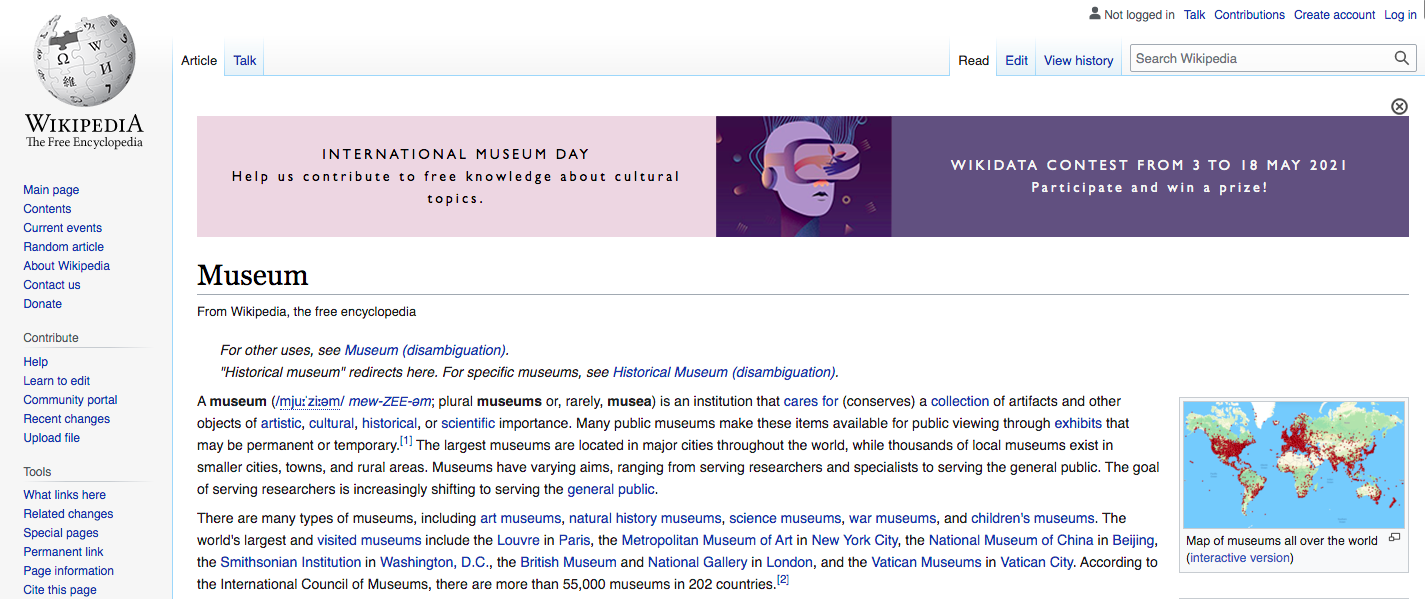The height and width of the screenshot is (599, 1425).
Task: Select What links here under Tools
Action: pos(64,495)
